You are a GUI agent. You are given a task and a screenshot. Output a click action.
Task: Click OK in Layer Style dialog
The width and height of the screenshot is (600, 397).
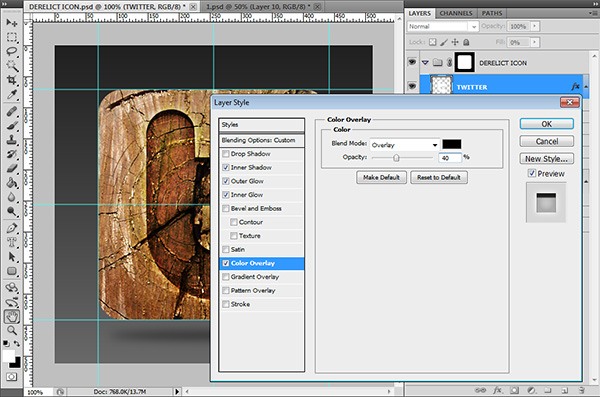pos(546,124)
